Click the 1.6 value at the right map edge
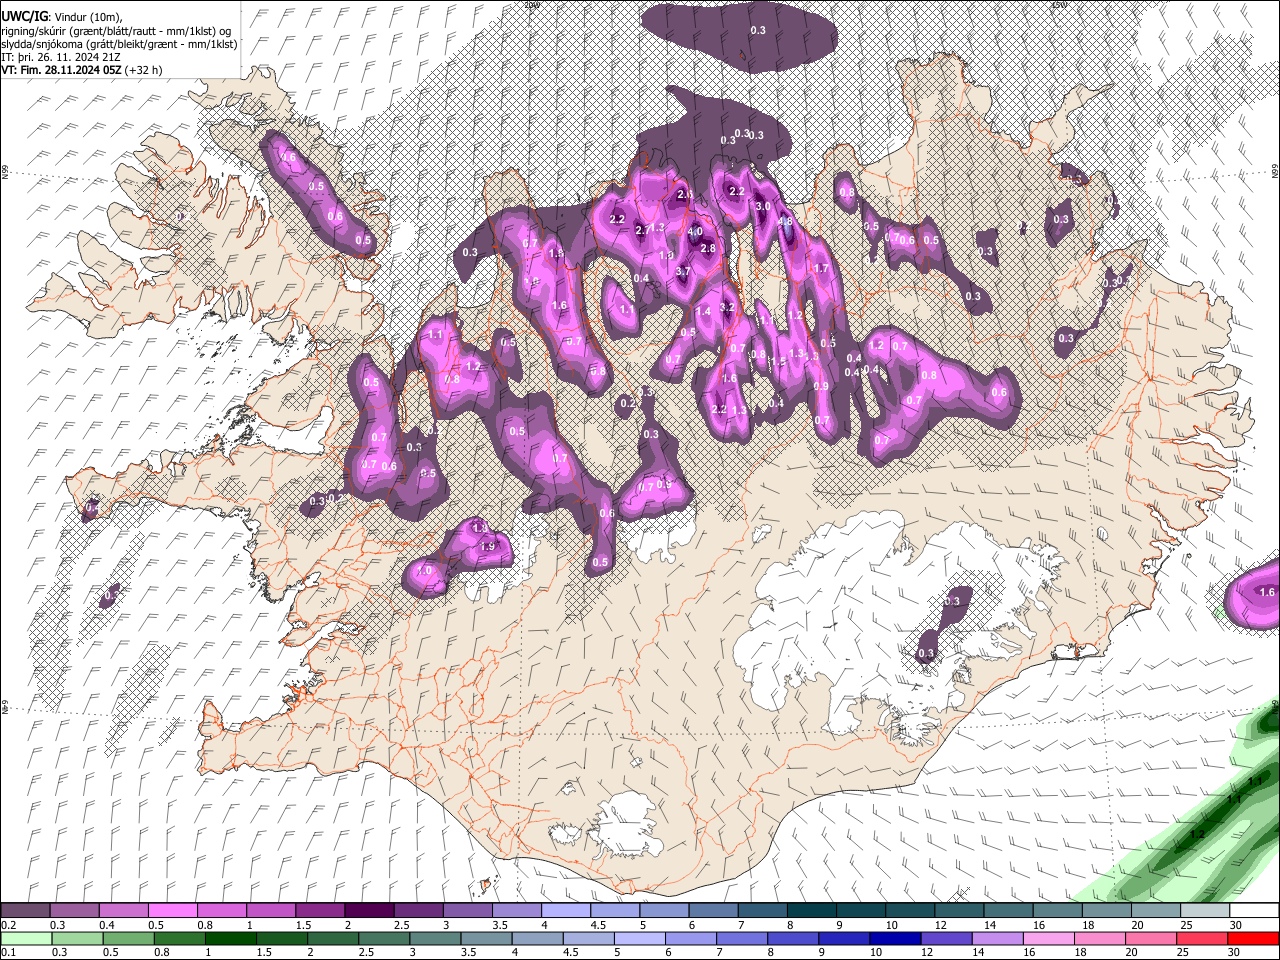Screen dimensions: 1280x960 click(x=1268, y=593)
